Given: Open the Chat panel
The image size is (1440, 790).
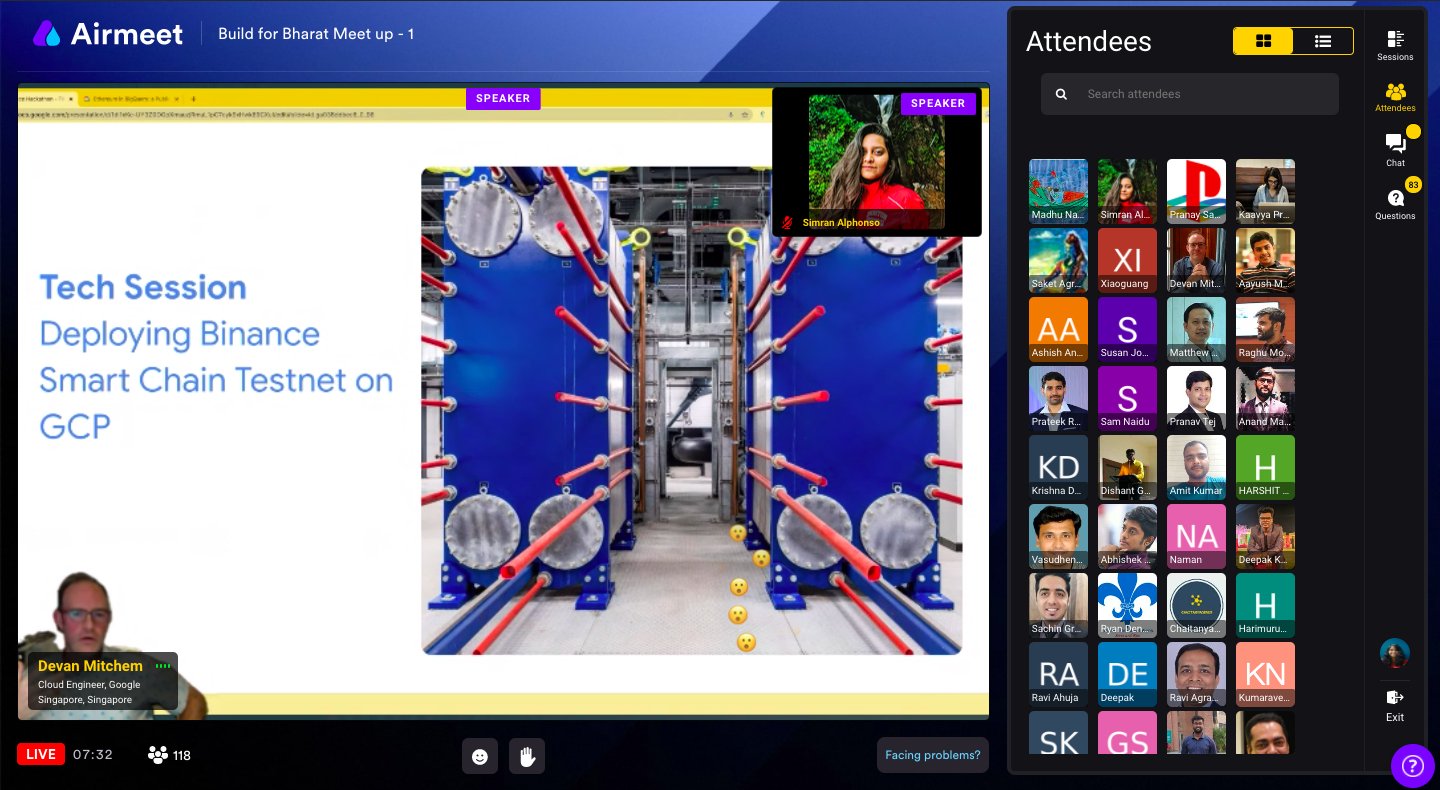Looking at the screenshot, I should tap(1395, 150).
